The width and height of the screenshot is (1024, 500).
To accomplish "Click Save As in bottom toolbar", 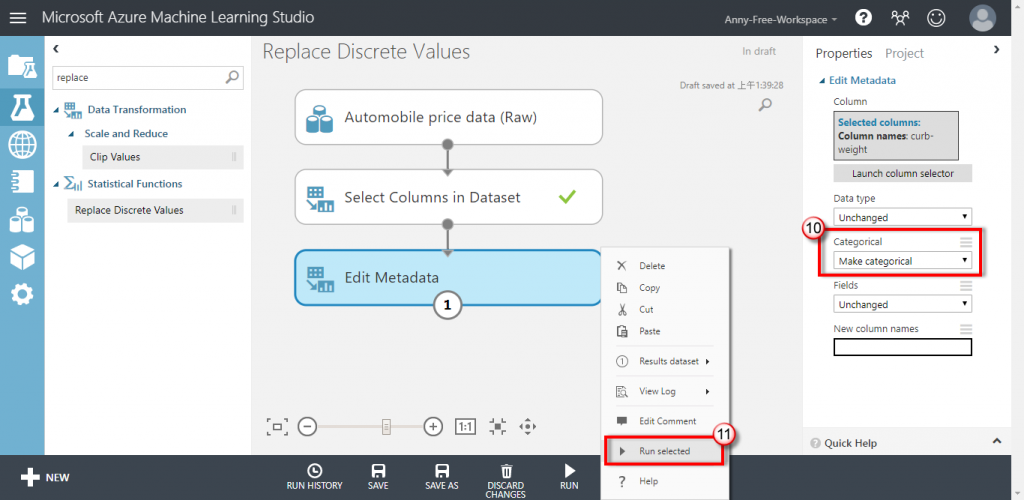I will pos(442,477).
